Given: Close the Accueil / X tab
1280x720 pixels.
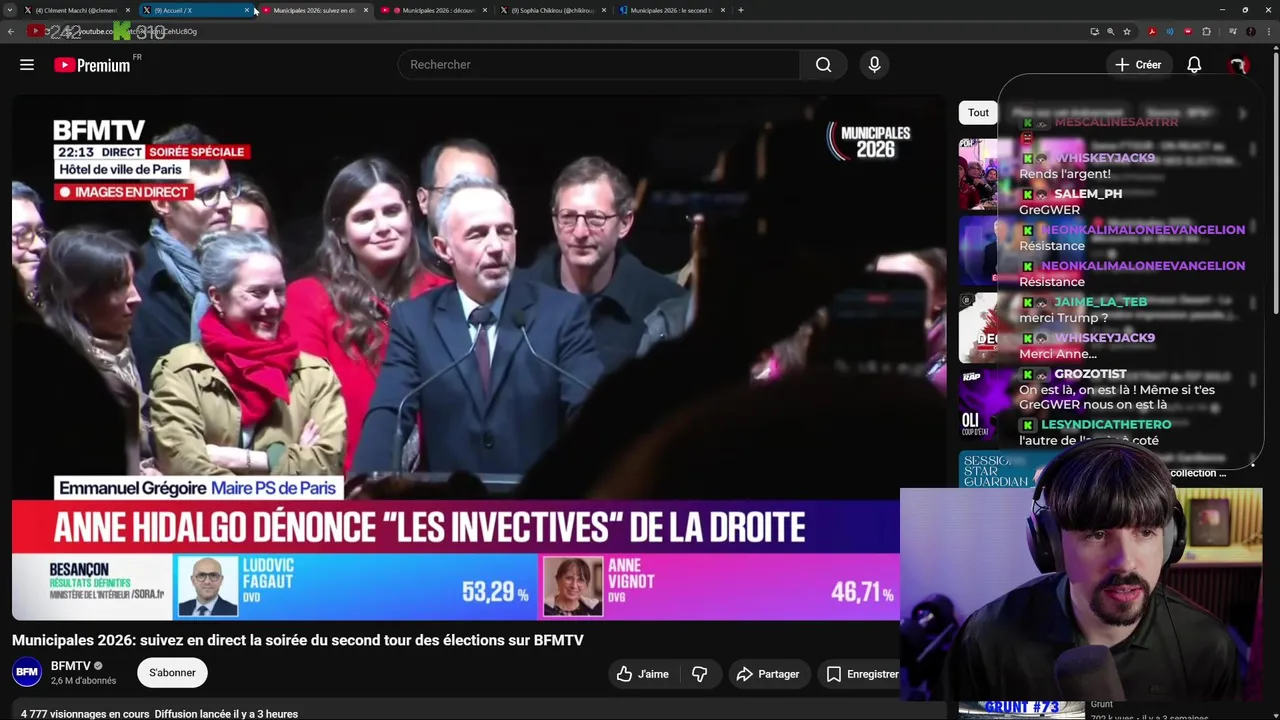Looking at the screenshot, I should pos(247,10).
